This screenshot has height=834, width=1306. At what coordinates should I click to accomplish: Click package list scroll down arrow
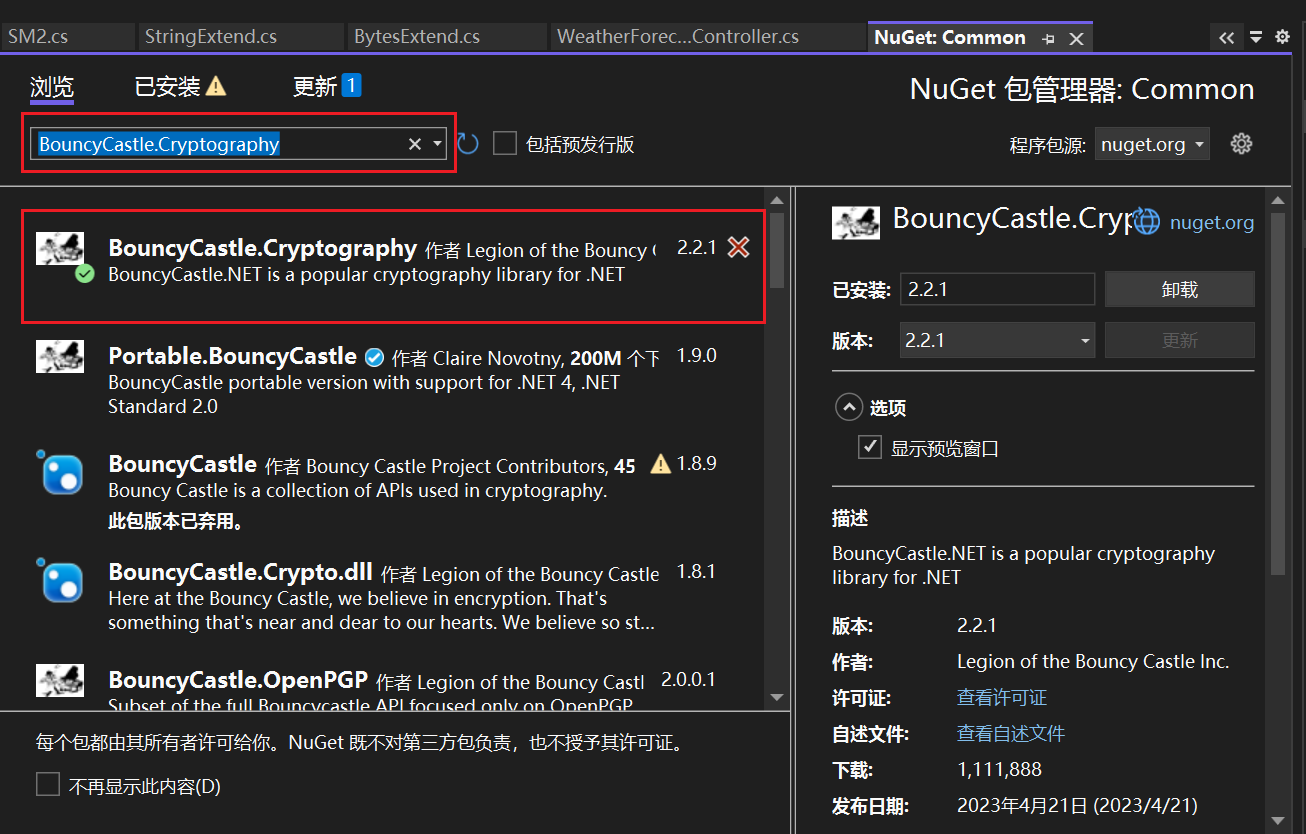(x=777, y=697)
